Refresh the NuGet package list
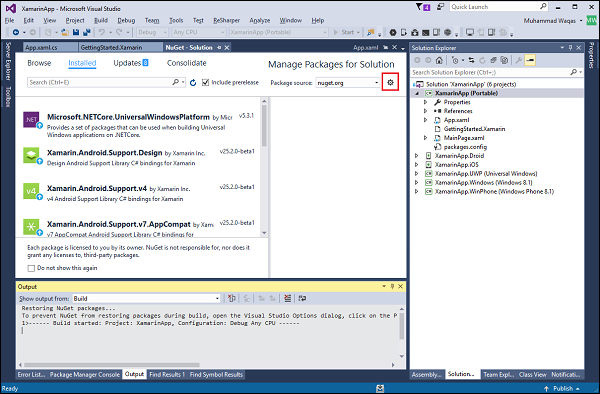The width and height of the screenshot is (600, 394). (x=193, y=83)
